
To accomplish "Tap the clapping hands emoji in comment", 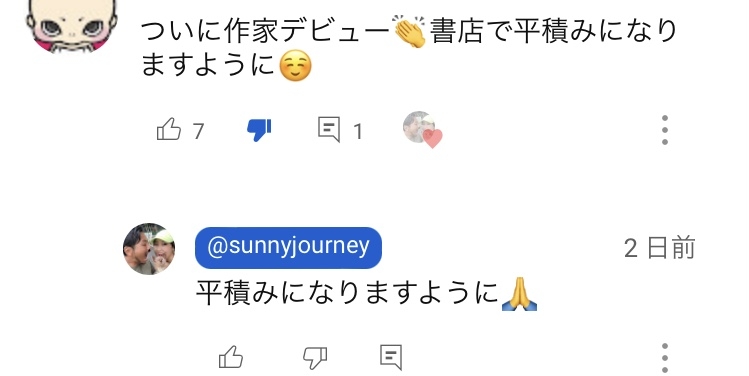I will tap(409, 32).
